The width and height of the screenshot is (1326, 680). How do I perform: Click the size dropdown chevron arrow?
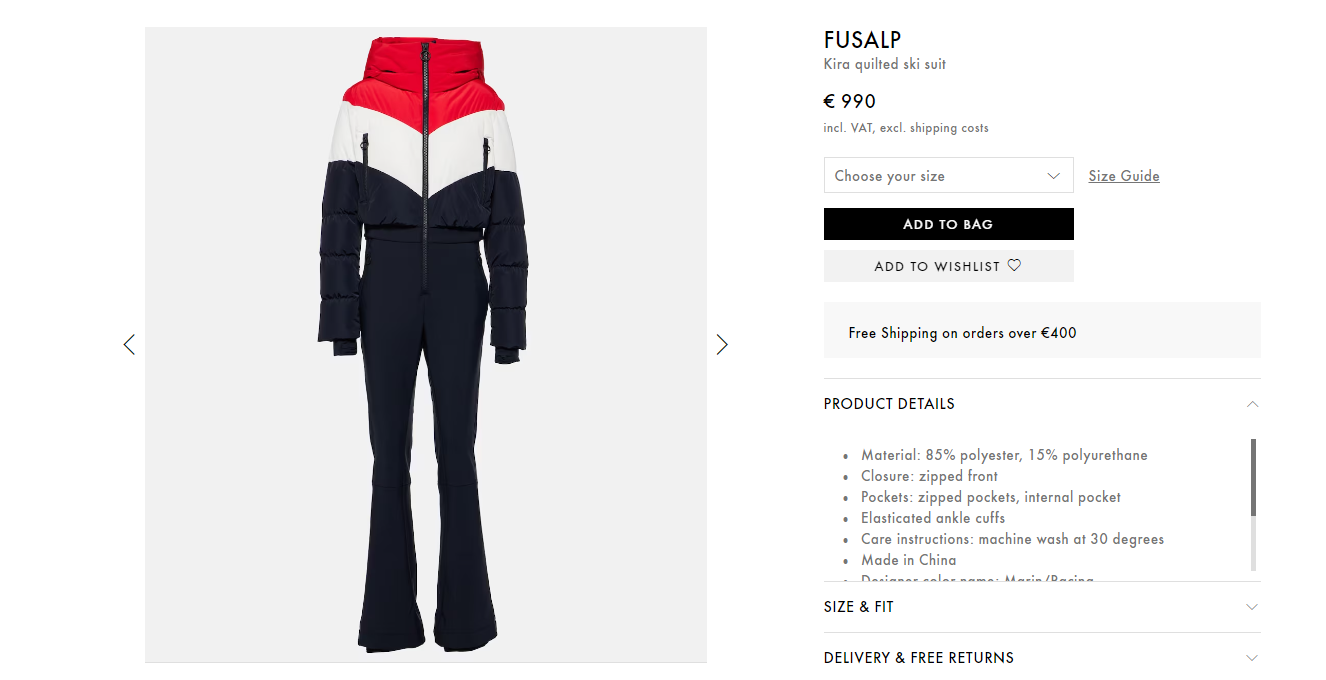coord(1053,176)
